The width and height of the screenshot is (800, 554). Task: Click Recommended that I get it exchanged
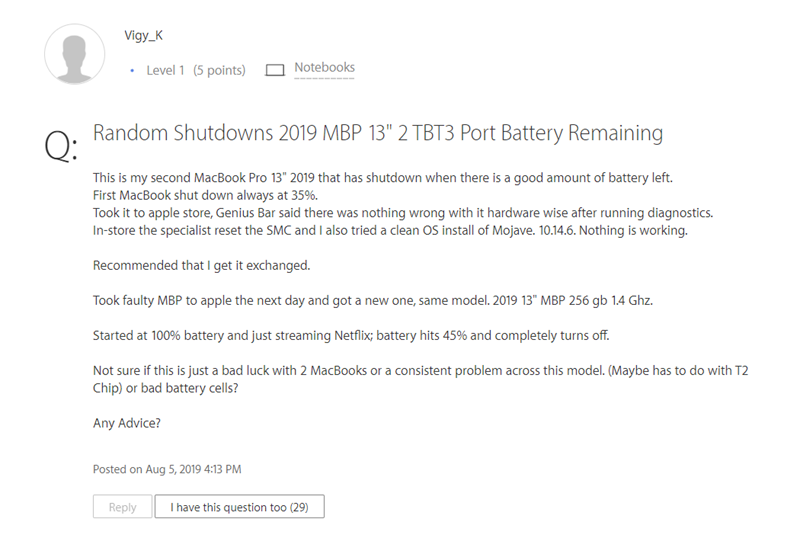[x=202, y=266]
